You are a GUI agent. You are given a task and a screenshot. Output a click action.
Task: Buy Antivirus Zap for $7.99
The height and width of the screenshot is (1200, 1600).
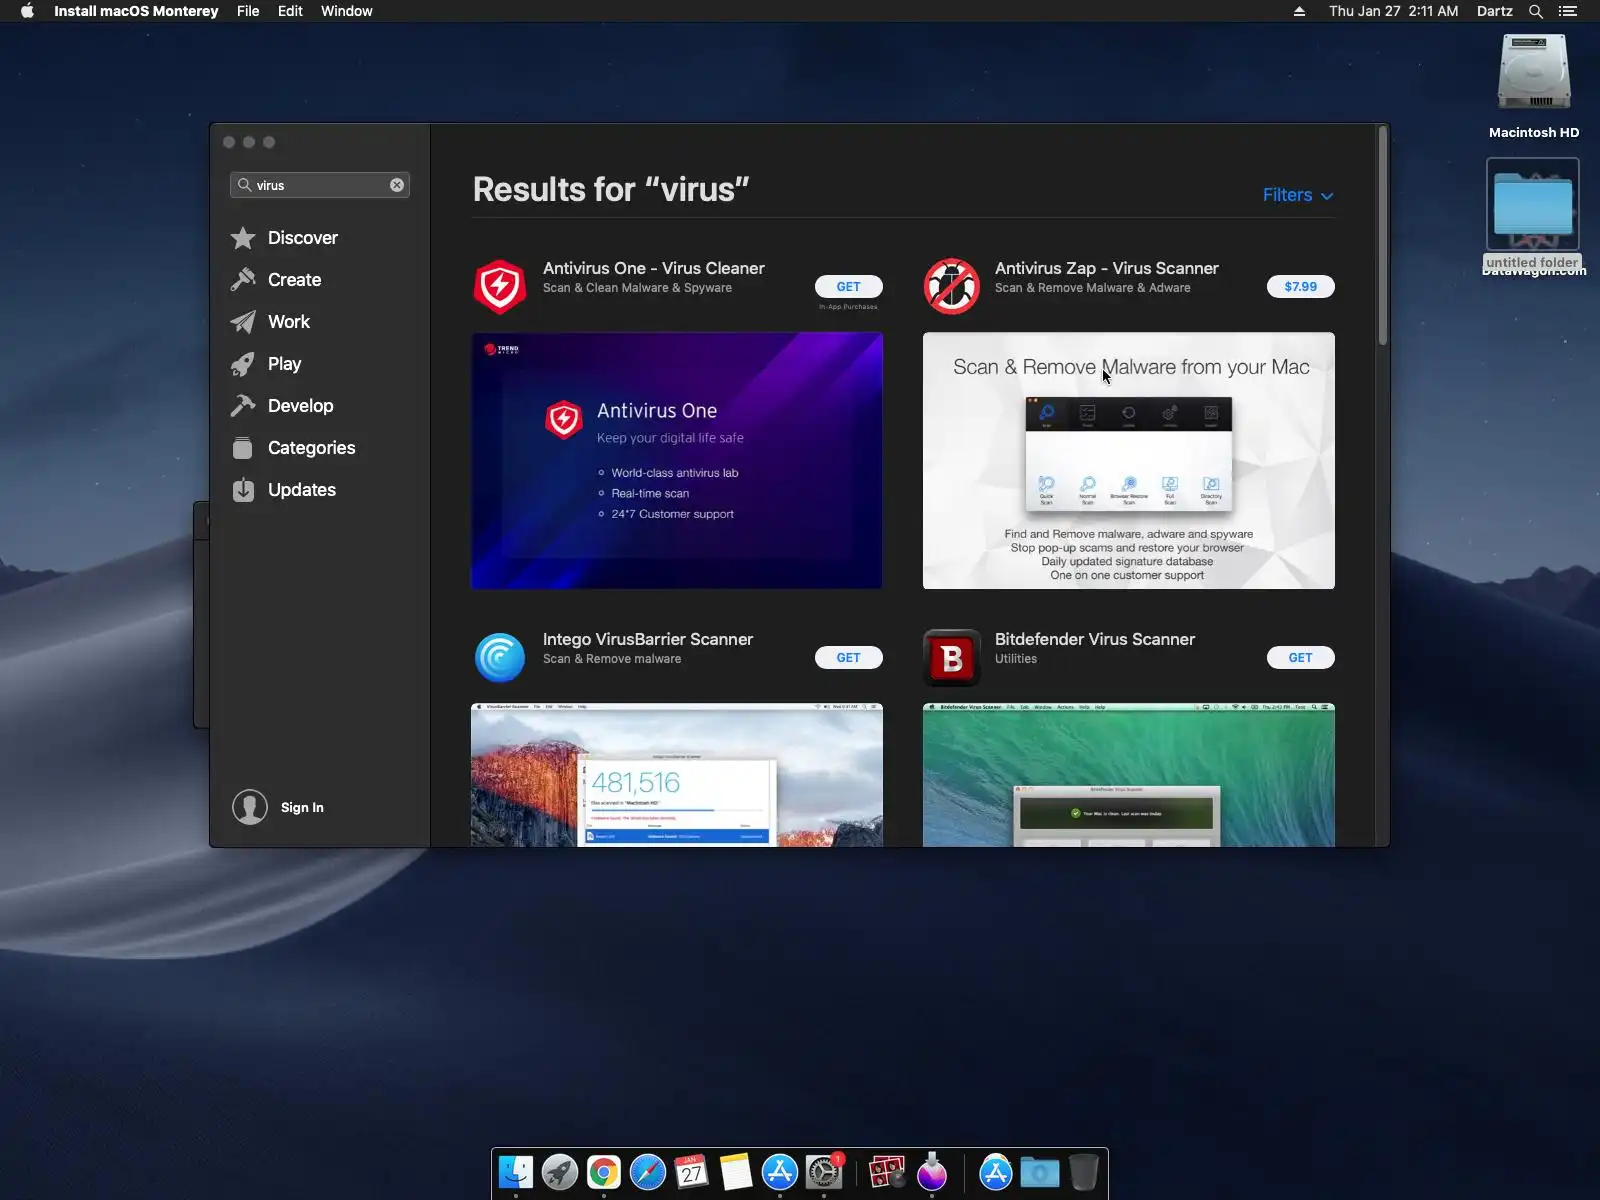pyautogui.click(x=1300, y=286)
